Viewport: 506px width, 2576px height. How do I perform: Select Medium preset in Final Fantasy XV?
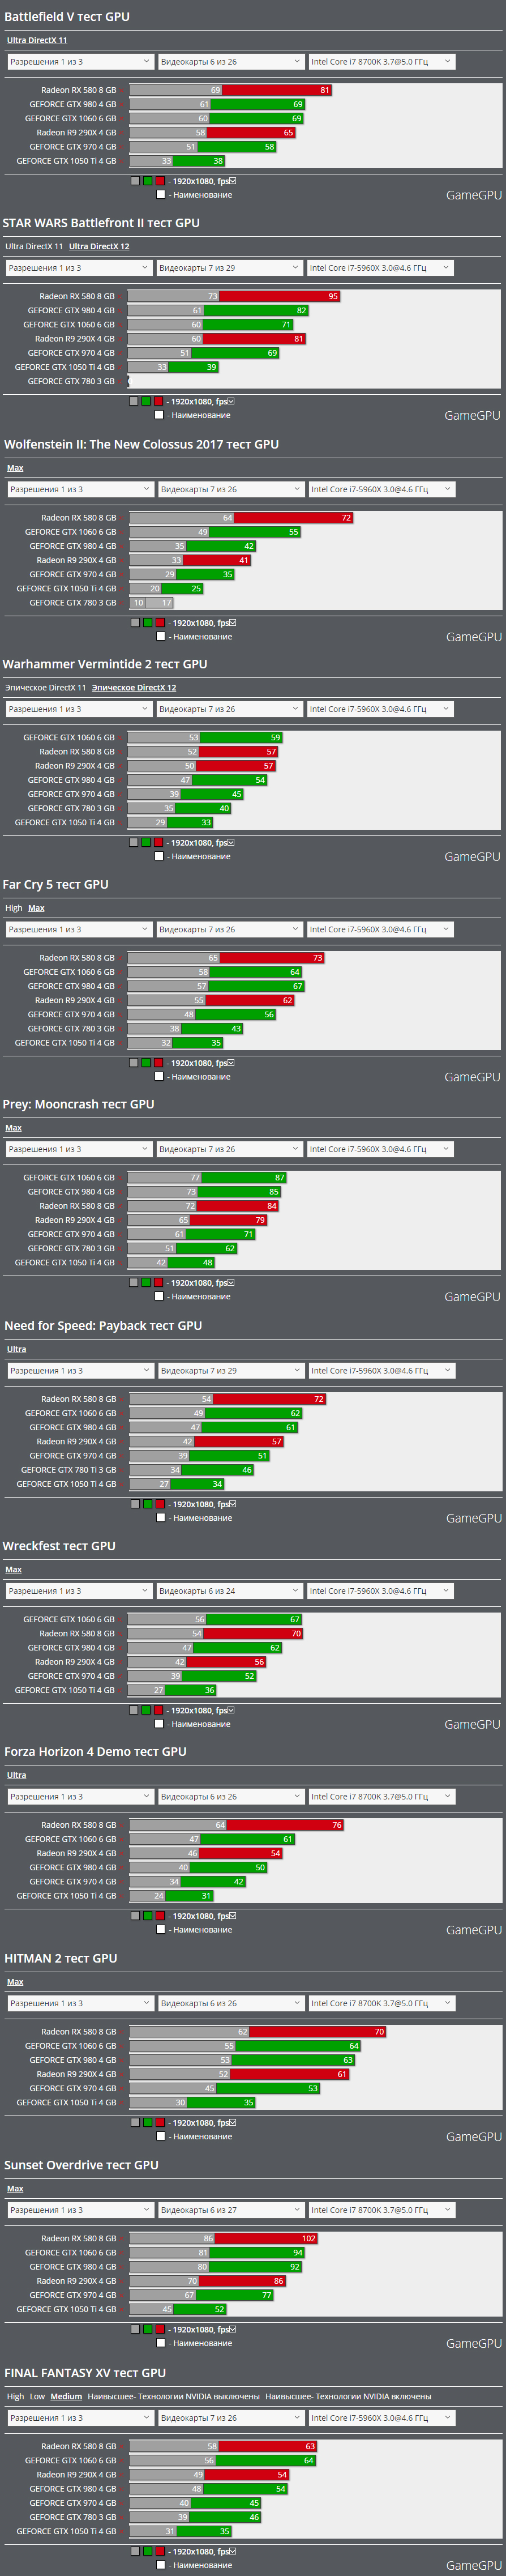pos(66,2396)
